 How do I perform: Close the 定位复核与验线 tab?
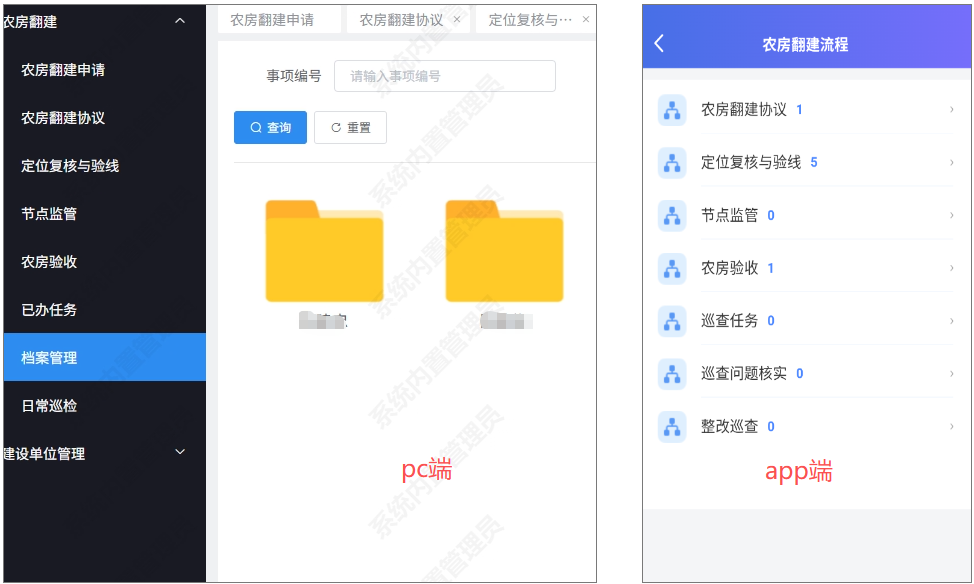pyautogui.click(x=586, y=20)
